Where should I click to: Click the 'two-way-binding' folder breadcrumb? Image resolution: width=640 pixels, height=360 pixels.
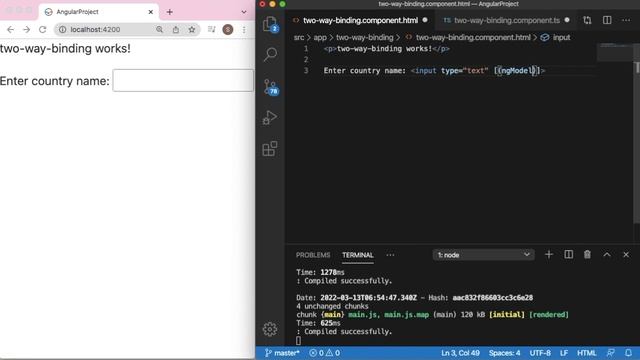point(364,38)
